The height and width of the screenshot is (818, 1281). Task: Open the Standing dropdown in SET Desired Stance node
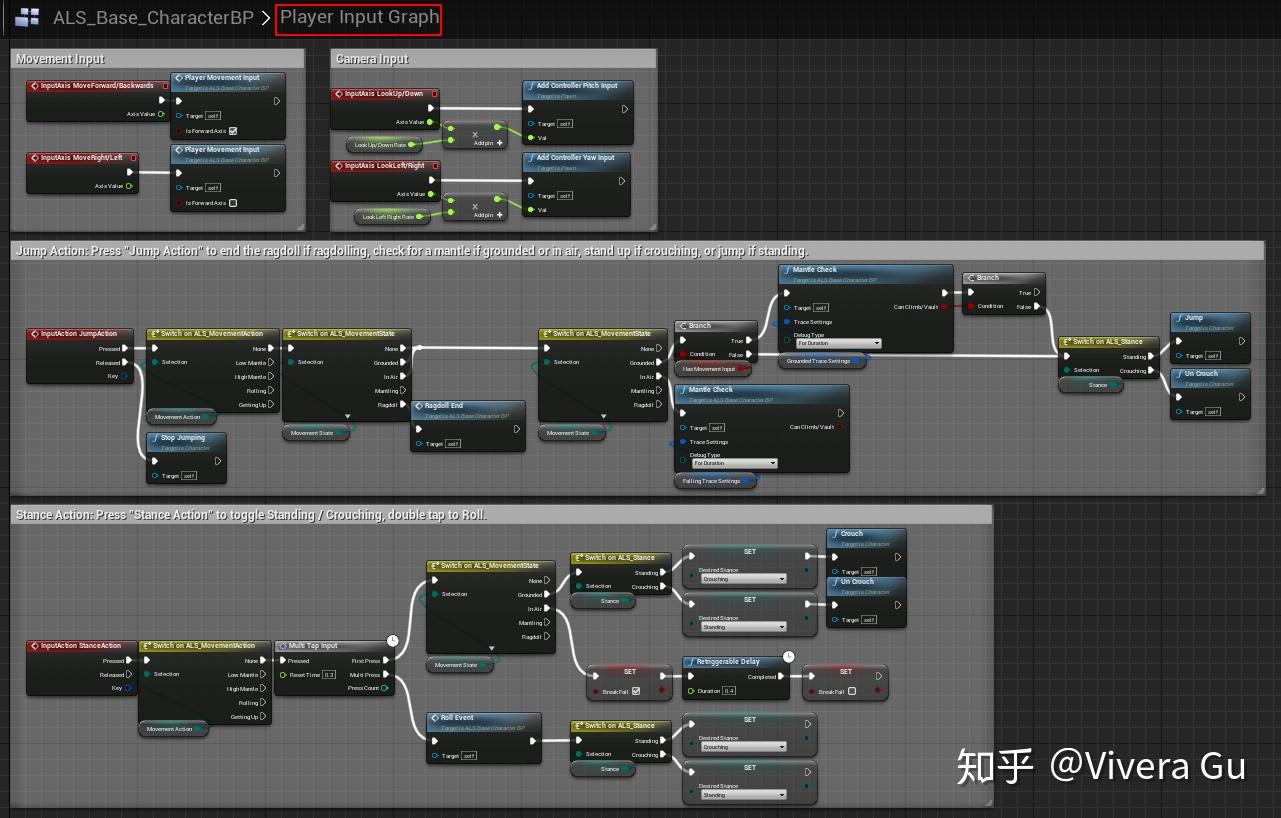(x=744, y=627)
